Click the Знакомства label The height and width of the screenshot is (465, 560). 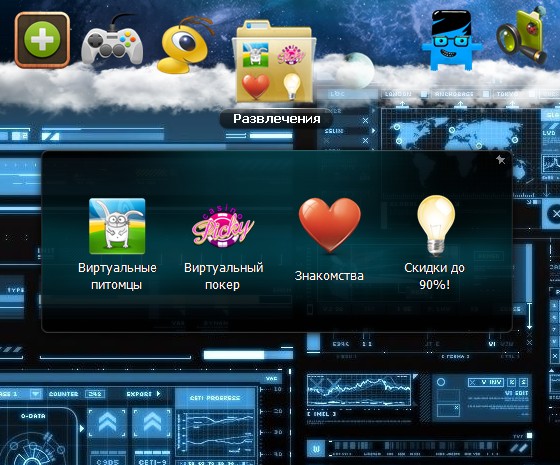(x=329, y=276)
